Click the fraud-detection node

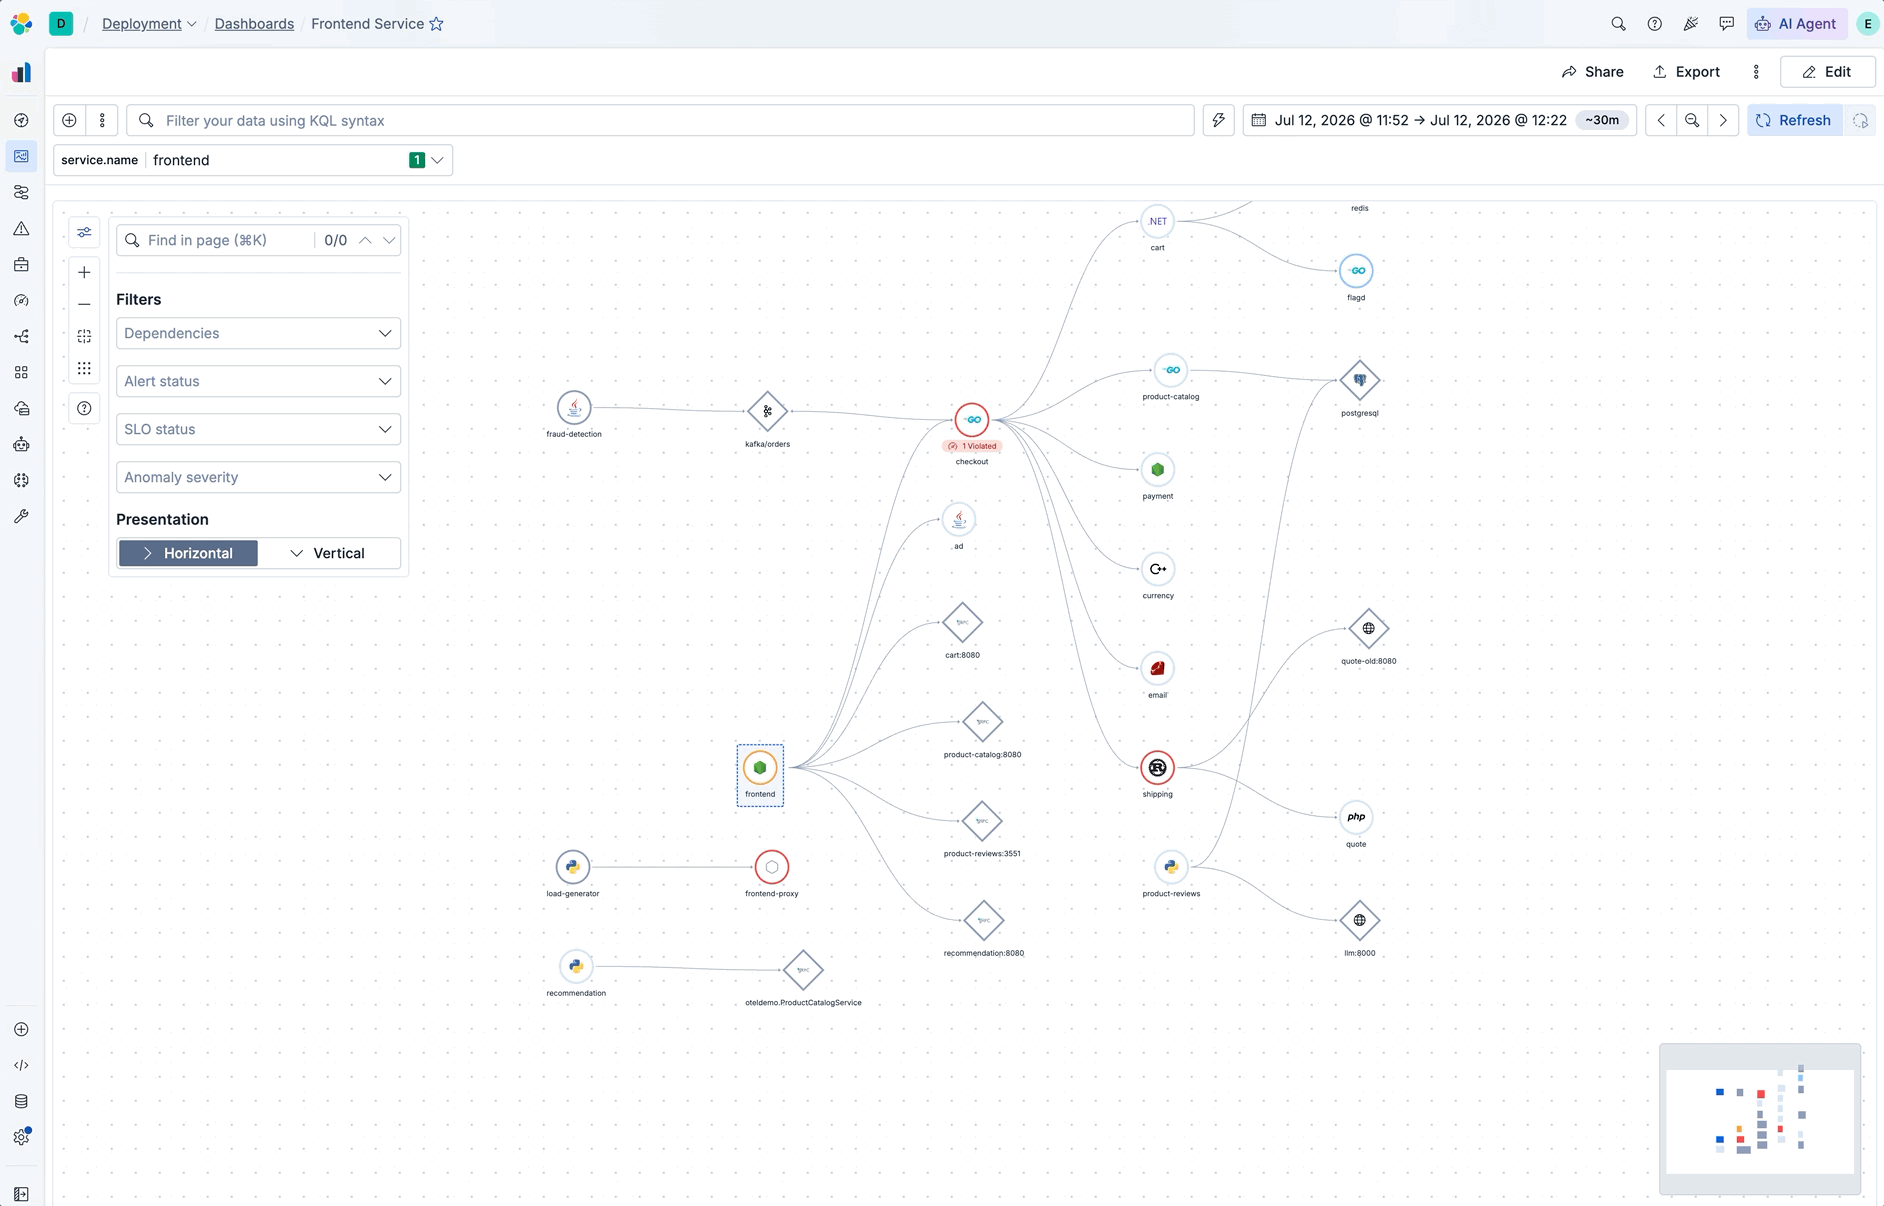tap(574, 408)
